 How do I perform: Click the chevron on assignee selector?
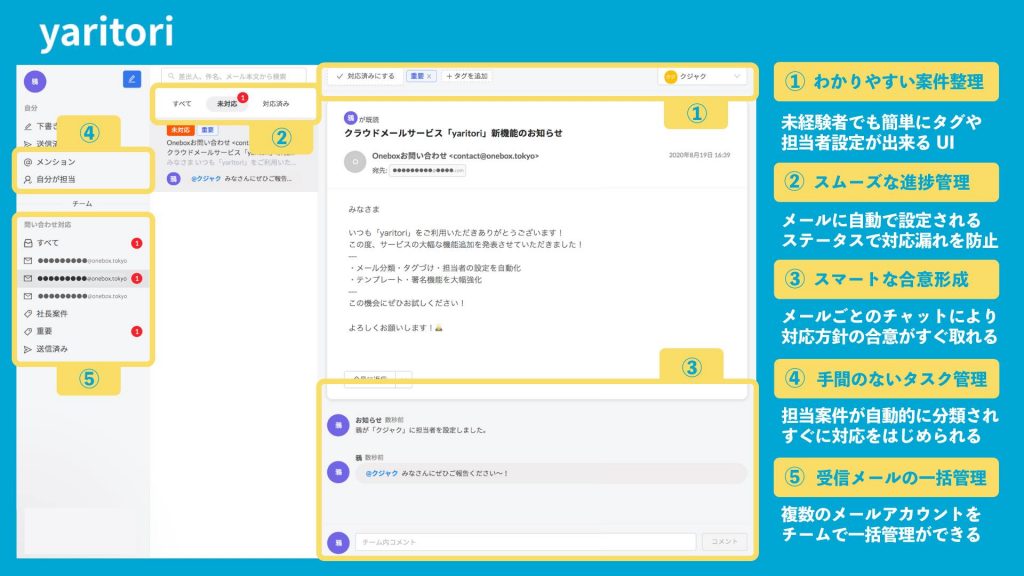[x=737, y=76]
